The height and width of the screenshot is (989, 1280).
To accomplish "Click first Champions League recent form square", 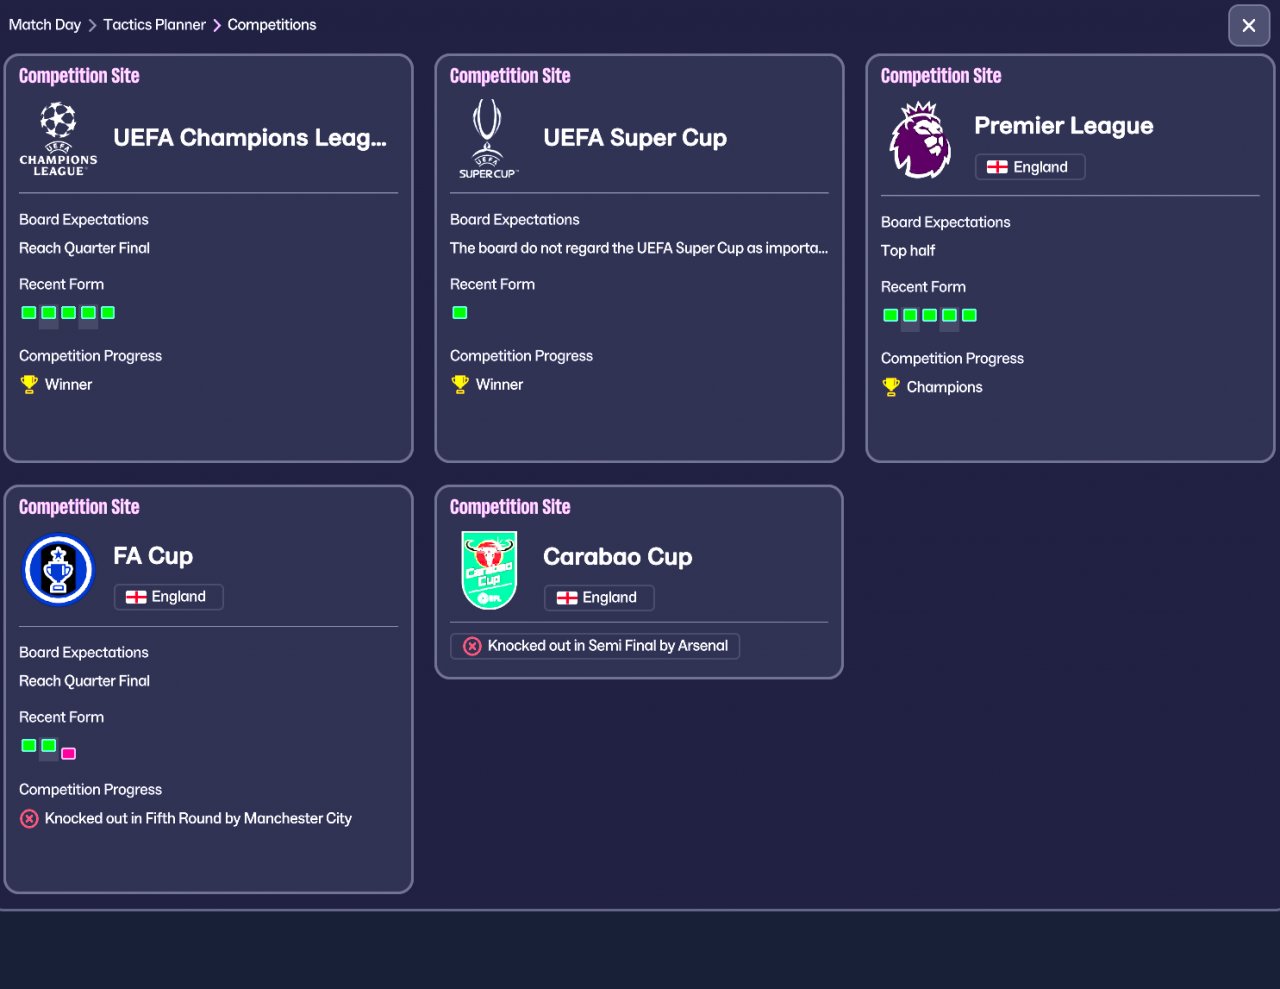I will pos(29,313).
